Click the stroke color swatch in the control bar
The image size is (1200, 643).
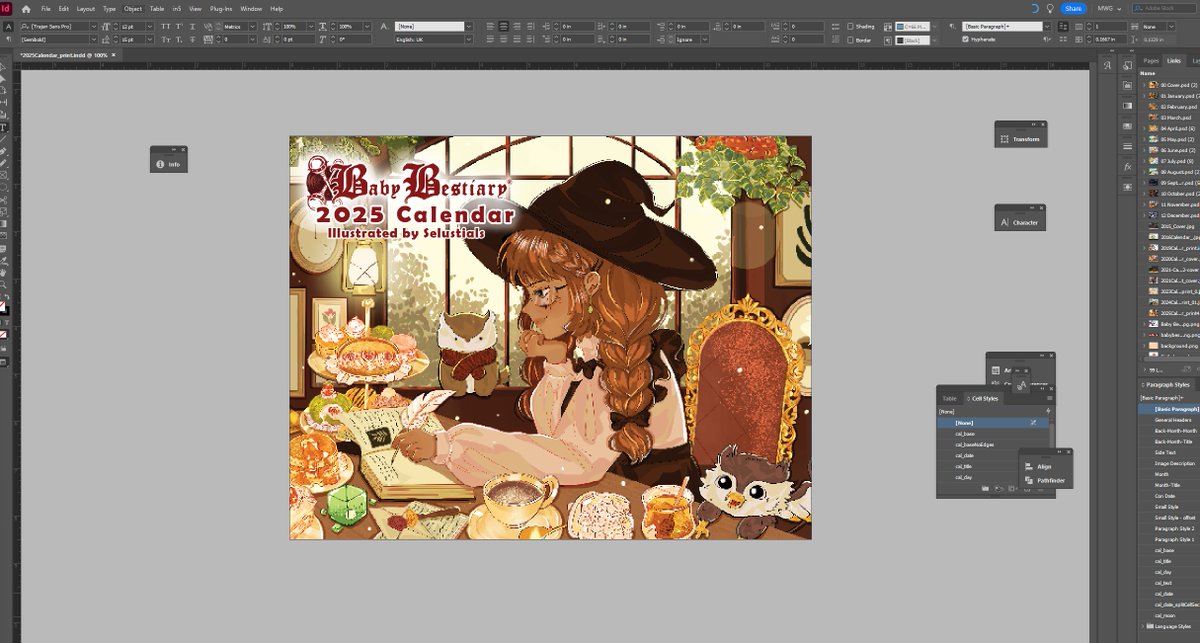[900, 39]
